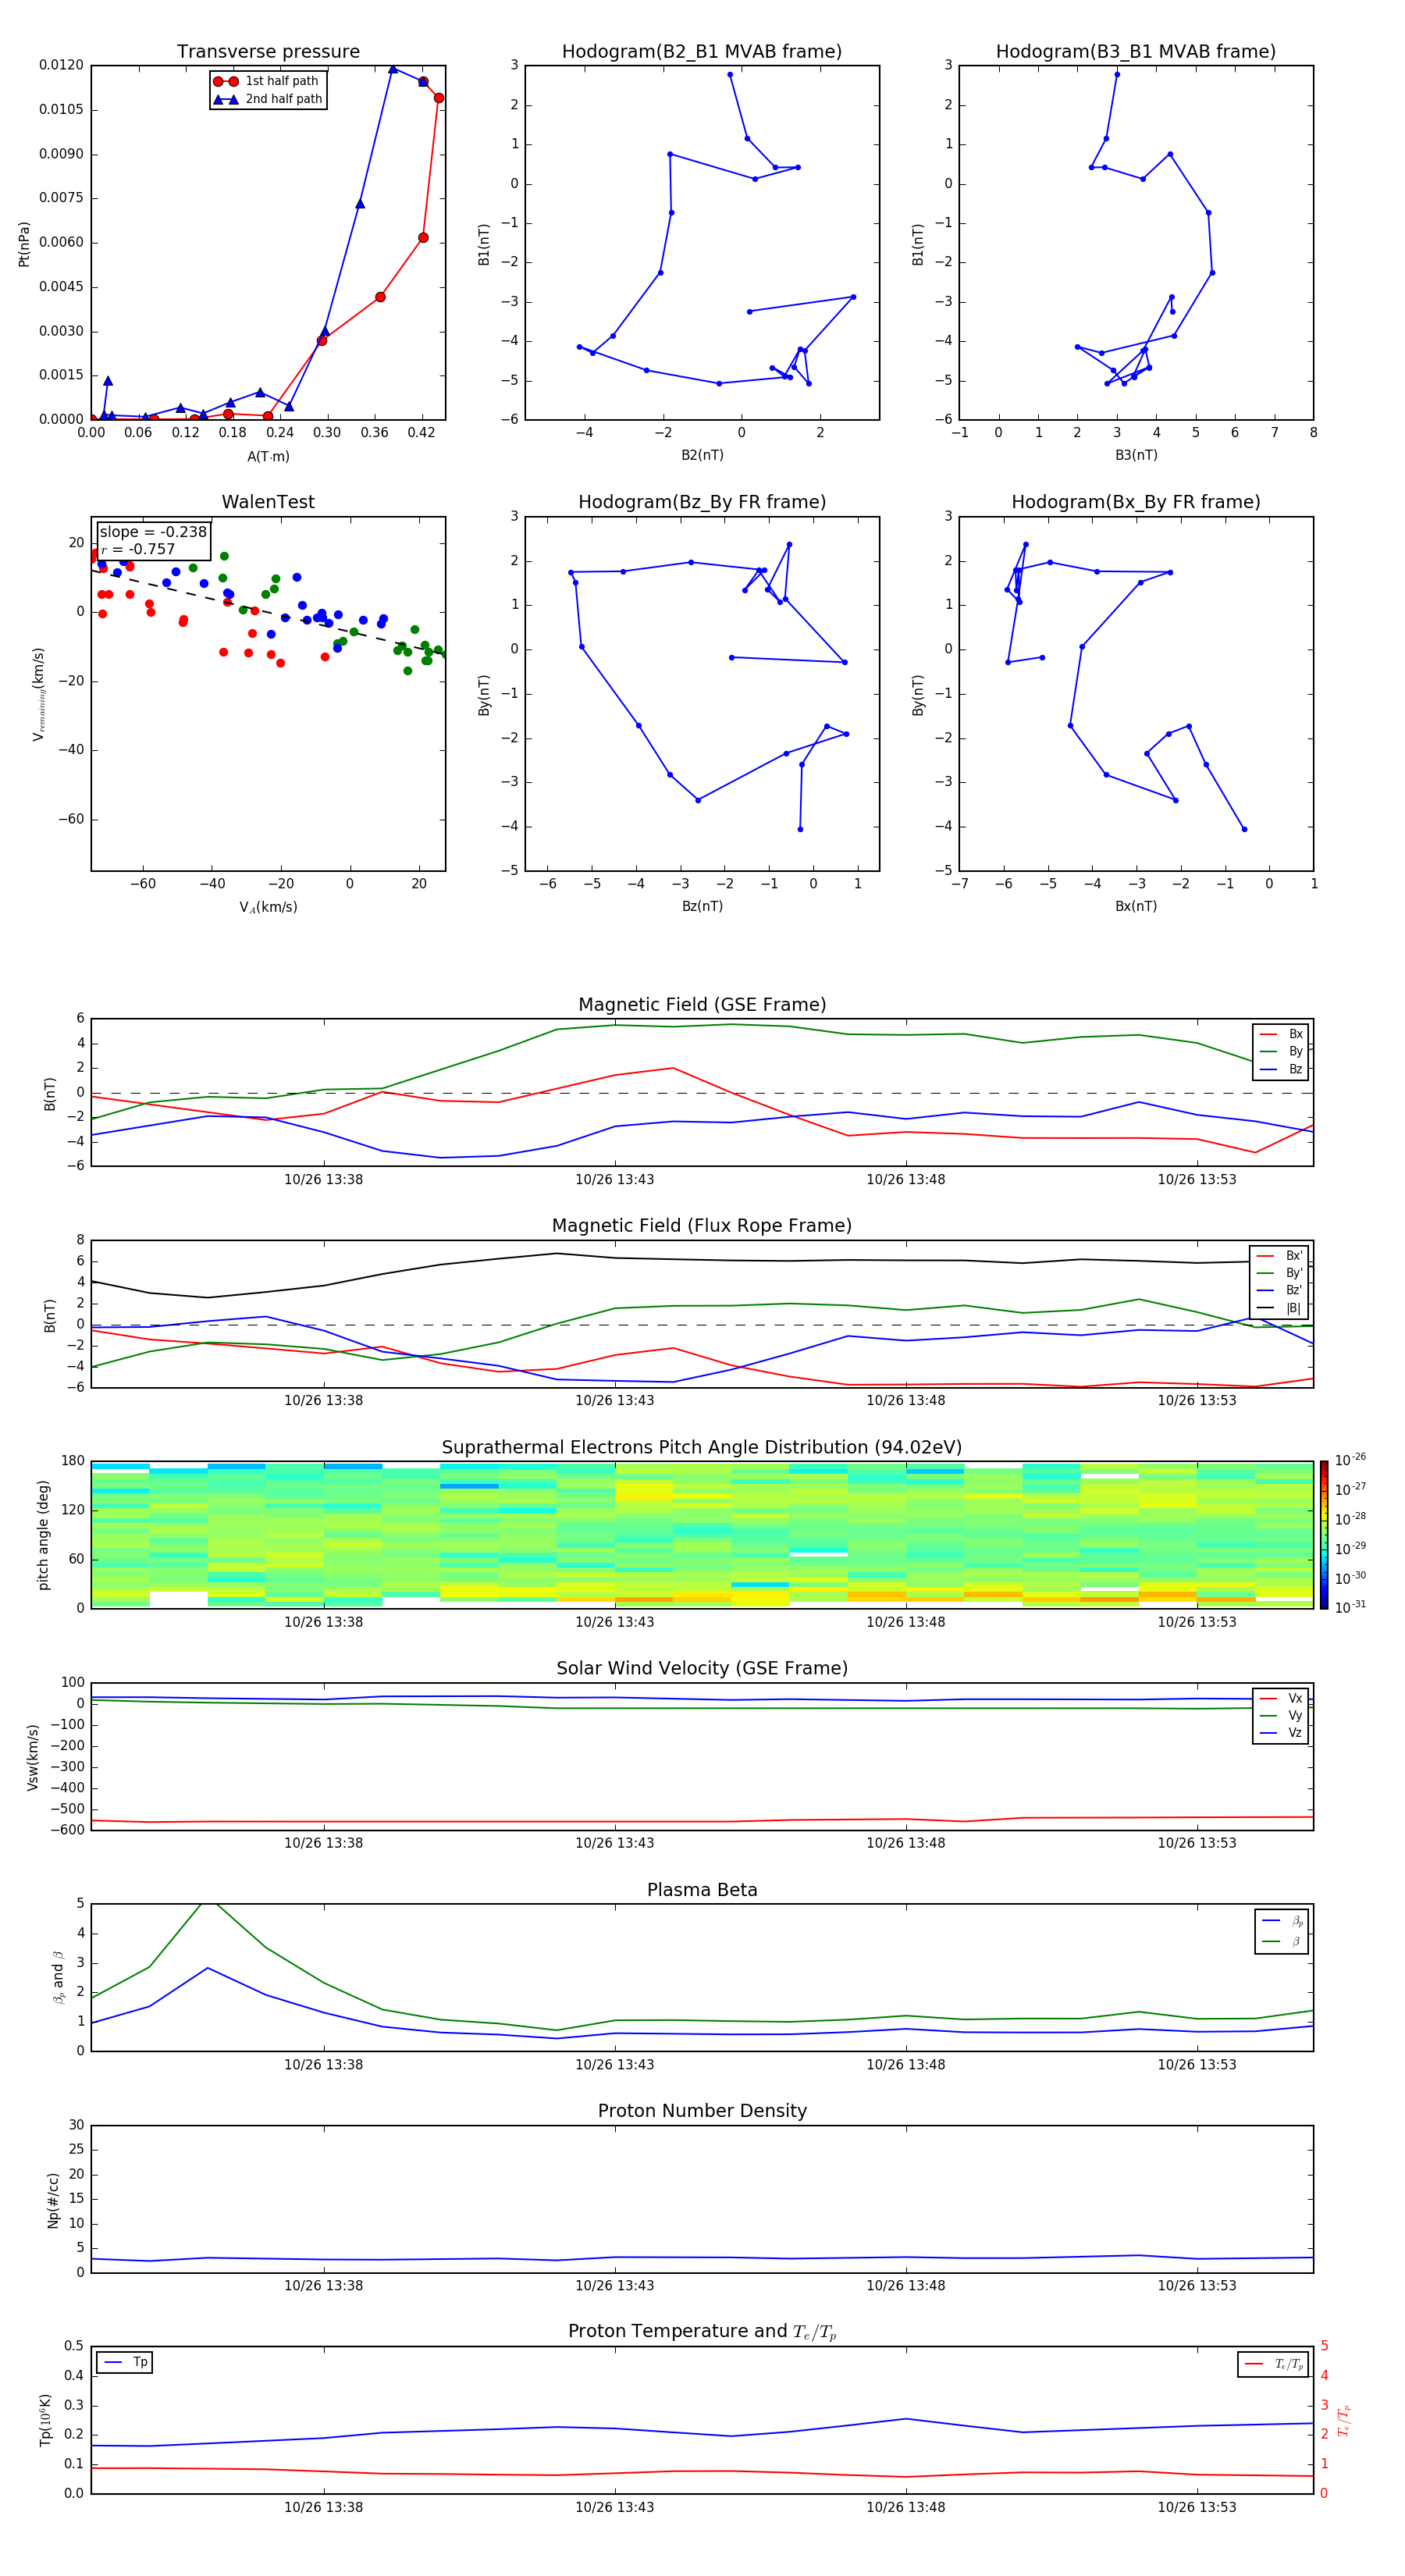Click the 'Bx' legend entry in GSE field panel
Viewport: 1405px width, 2576px height.
[1282, 1034]
